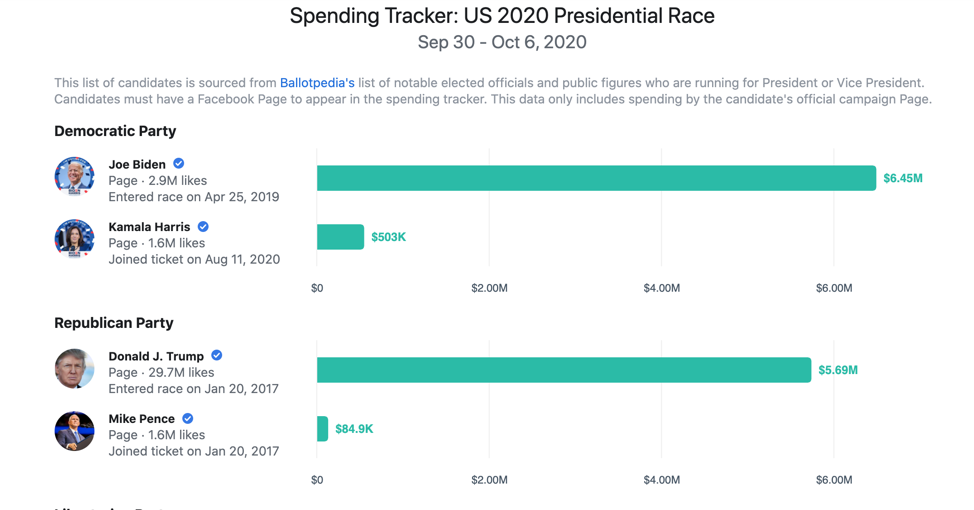974x510 pixels.
Task: Open the Kamala Harris page name
Action: [x=149, y=228]
